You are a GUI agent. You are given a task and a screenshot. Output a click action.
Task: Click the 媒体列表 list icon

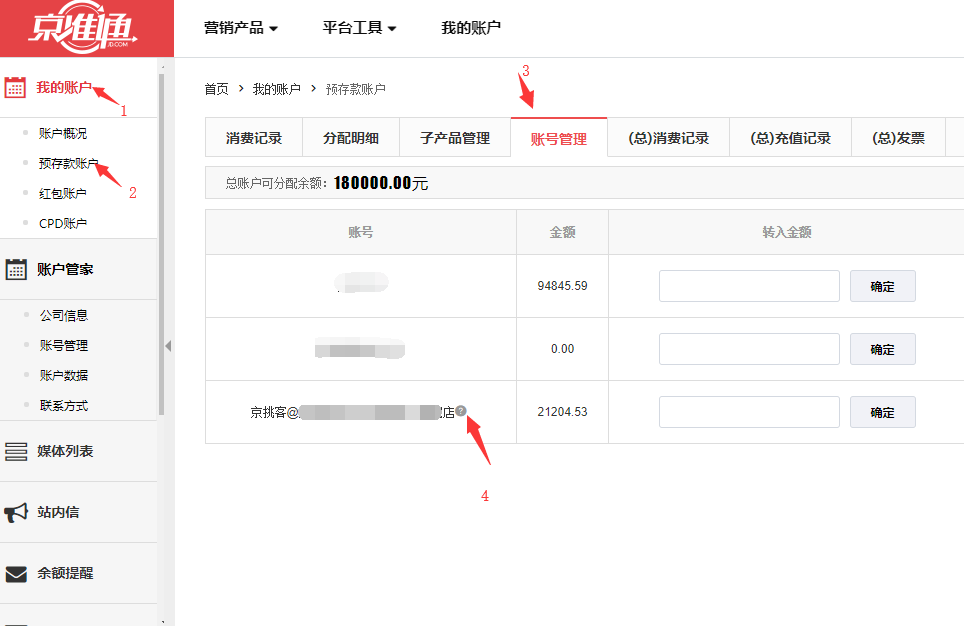[16, 451]
